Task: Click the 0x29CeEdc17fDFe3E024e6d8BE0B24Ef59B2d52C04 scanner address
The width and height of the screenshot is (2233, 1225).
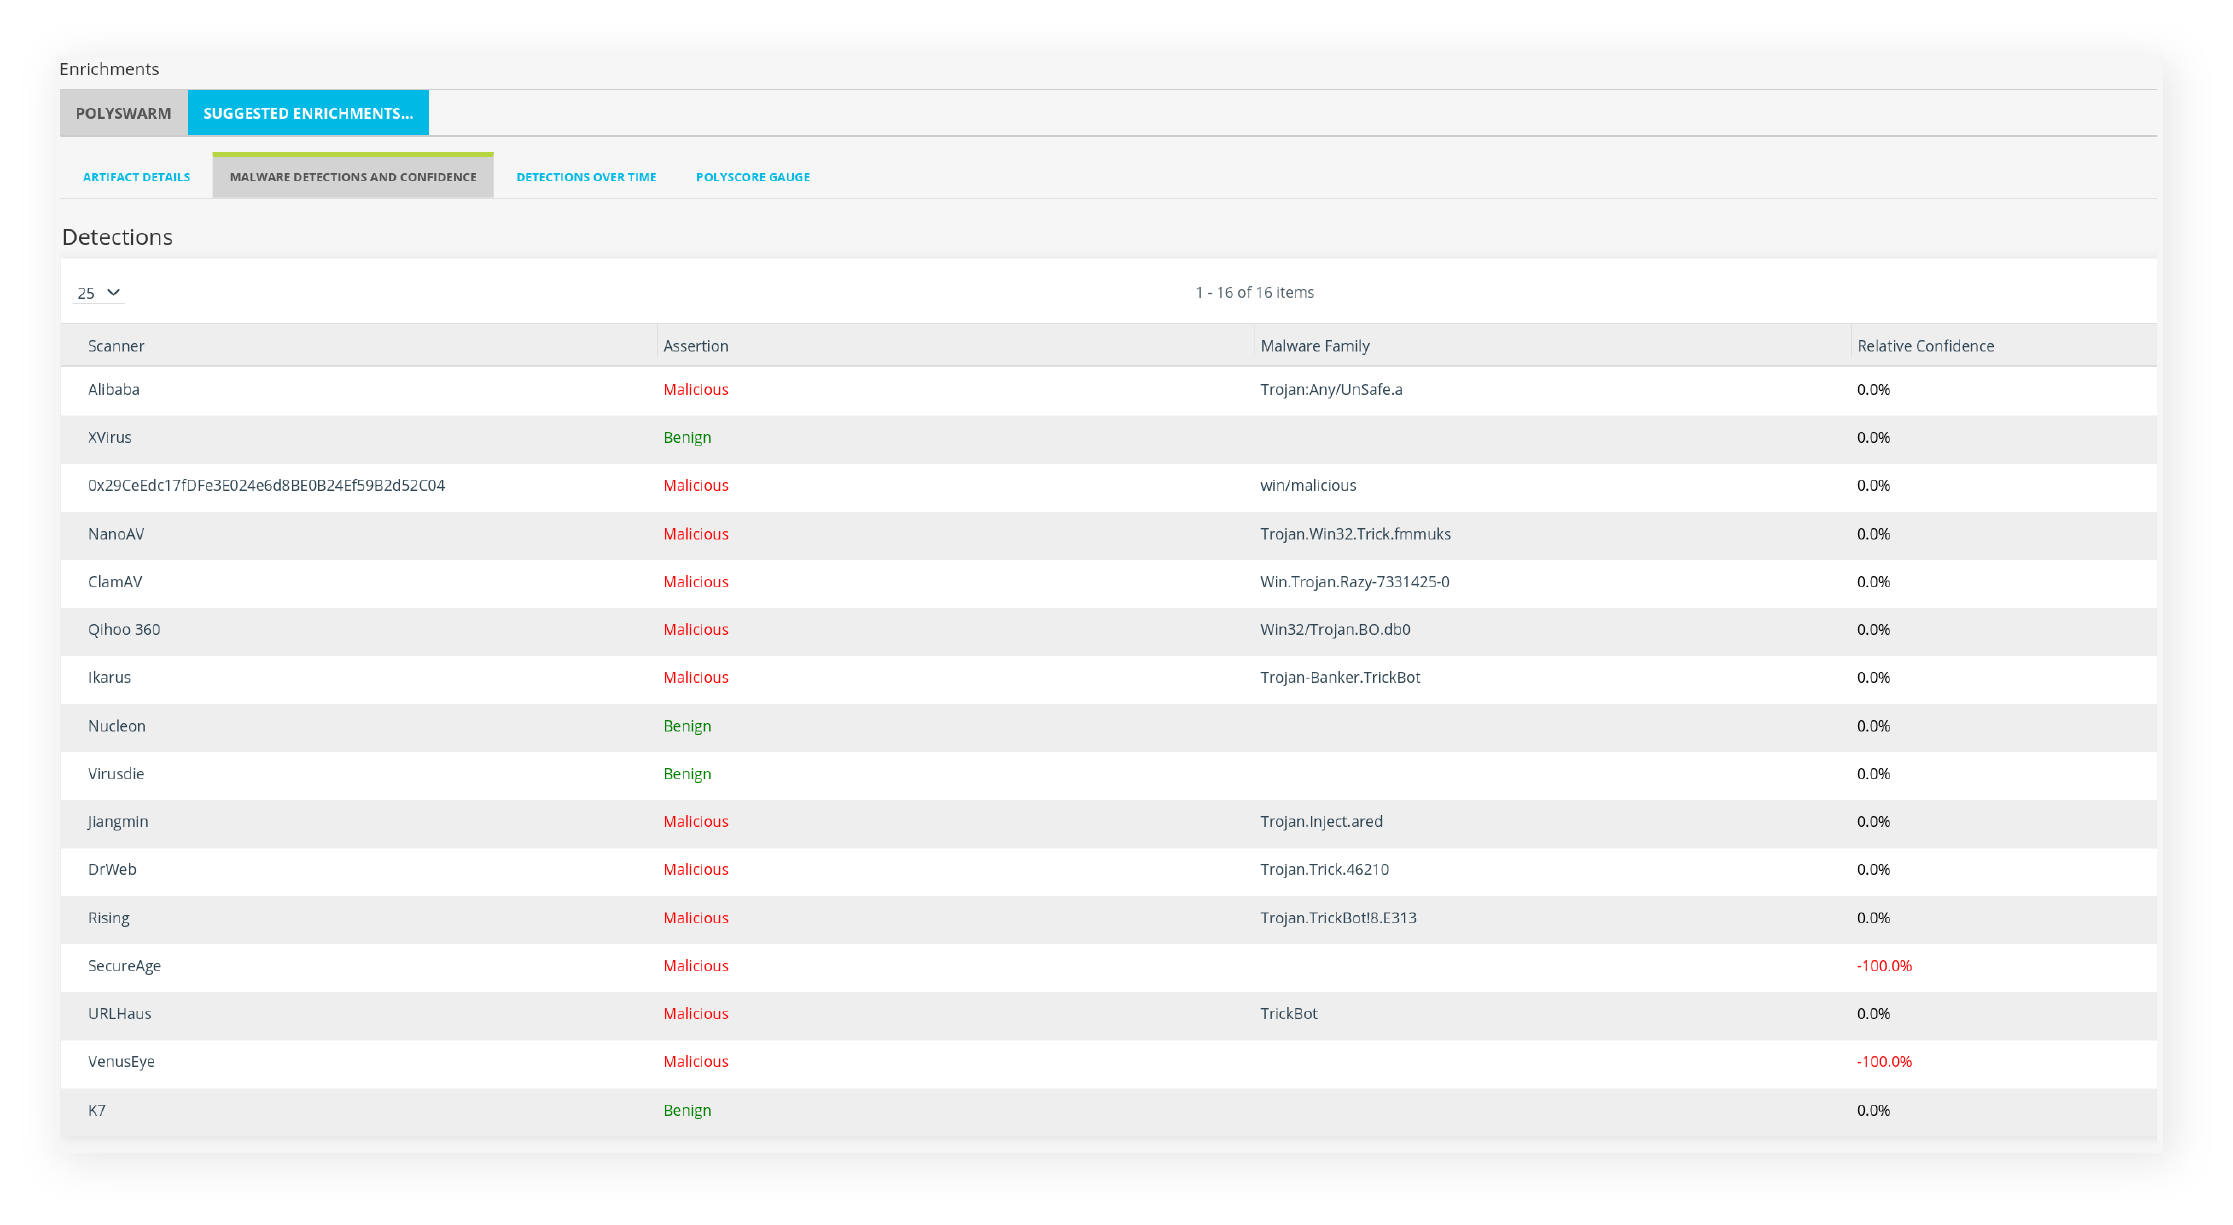Action: tap(266, 486)
